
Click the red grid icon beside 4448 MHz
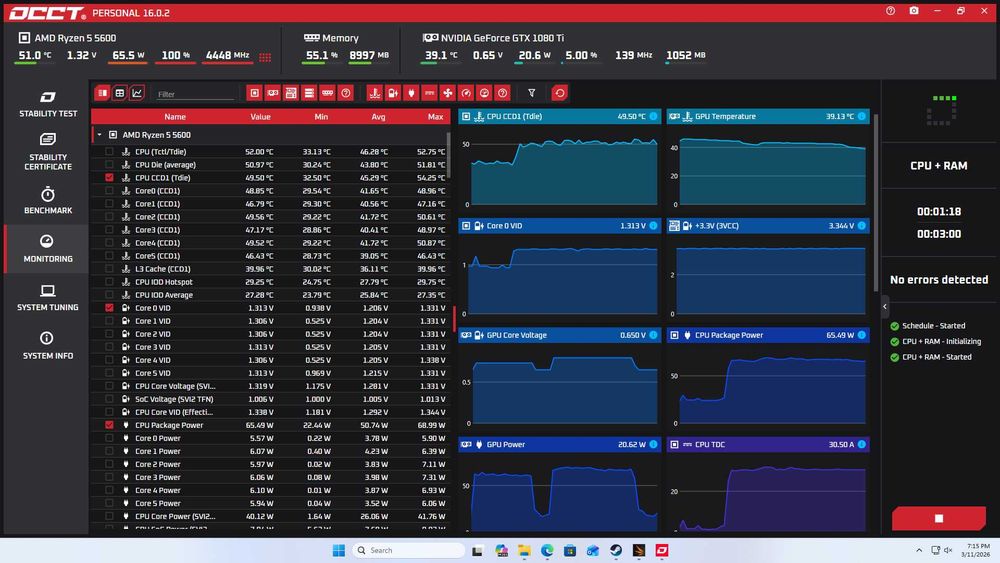[x=265, y=57]
